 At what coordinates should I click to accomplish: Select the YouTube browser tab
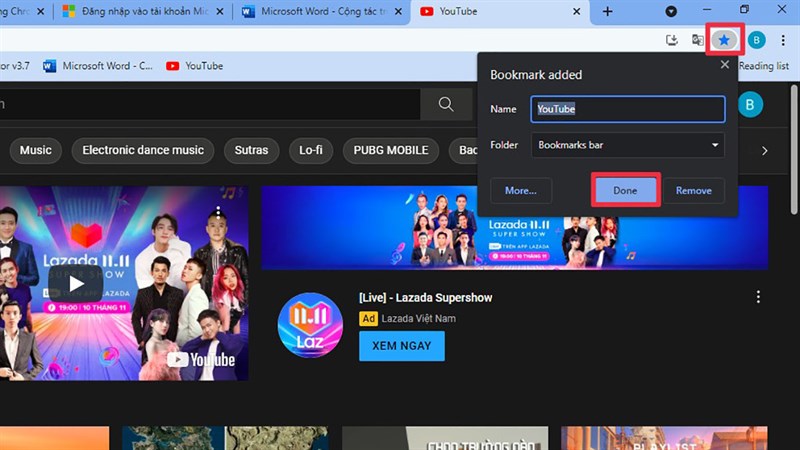[x=500, y=11]
